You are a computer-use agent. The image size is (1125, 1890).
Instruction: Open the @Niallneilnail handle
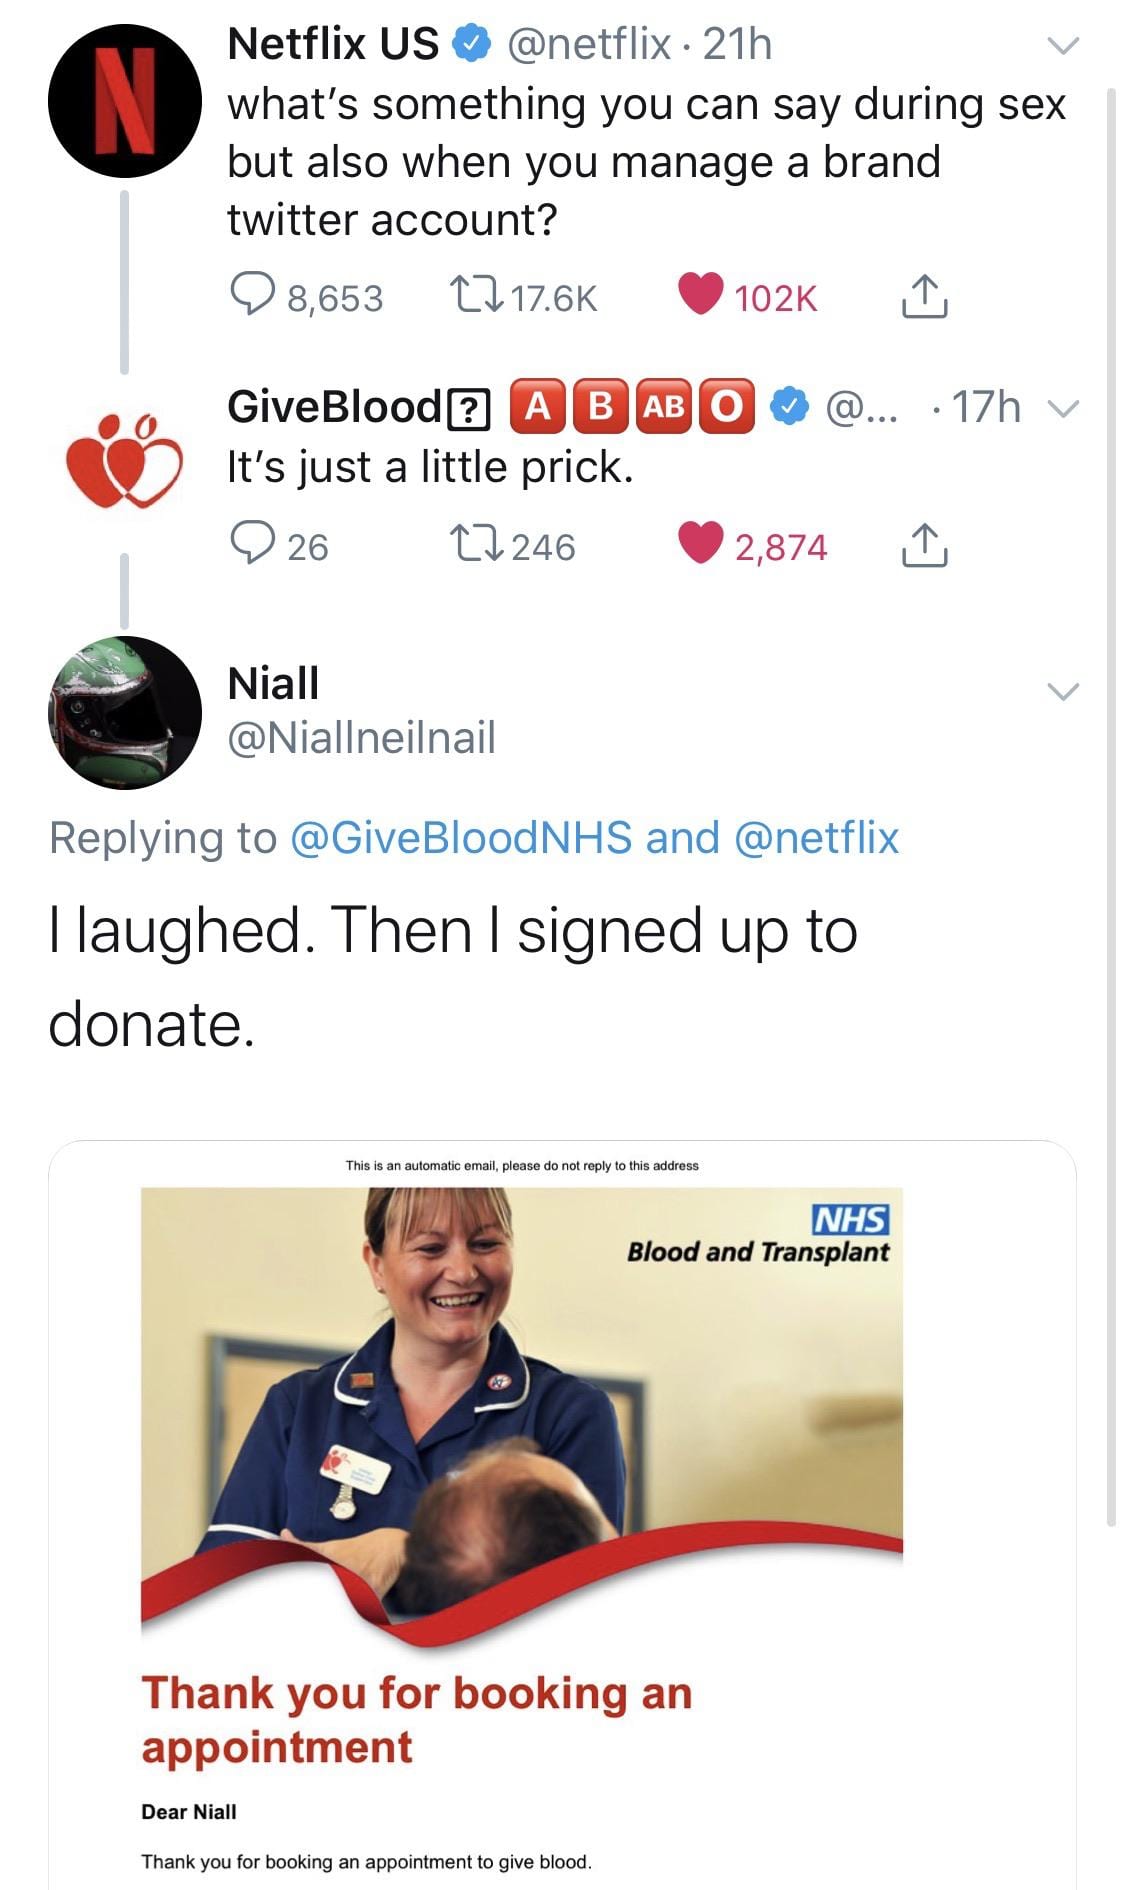pos(361,738)
